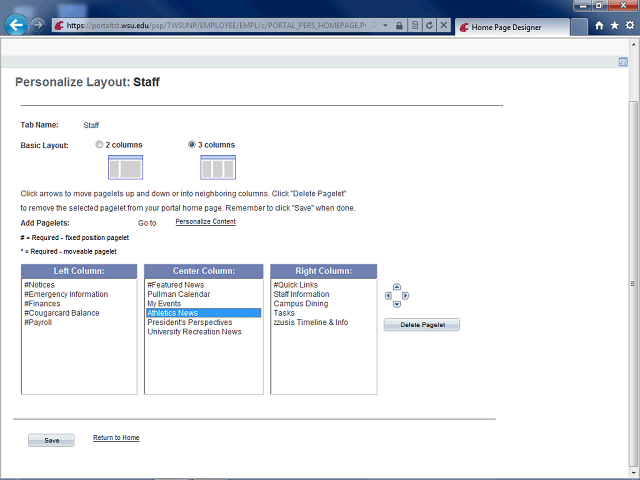Click the Delete Pagelet button
The image size is (640, 480).
(421, 325)
